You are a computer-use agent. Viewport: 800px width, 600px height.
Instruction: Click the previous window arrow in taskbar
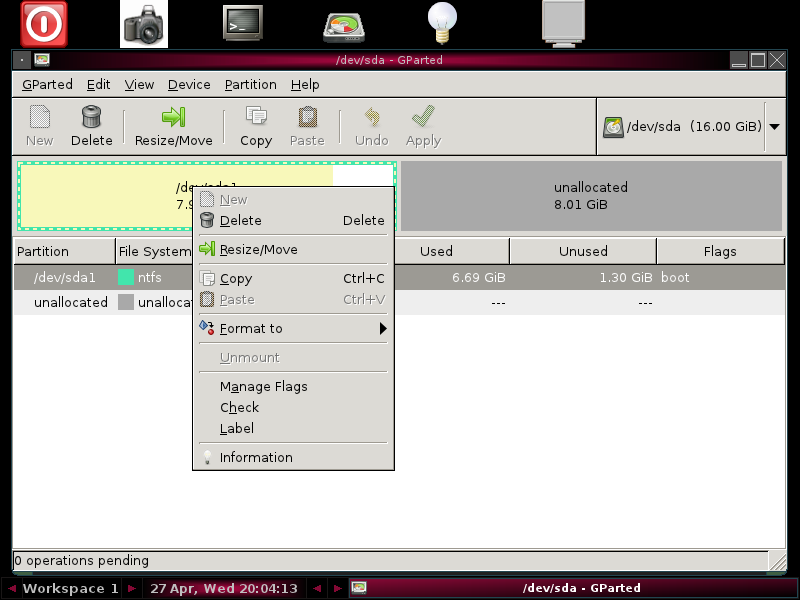pos(317,588)
